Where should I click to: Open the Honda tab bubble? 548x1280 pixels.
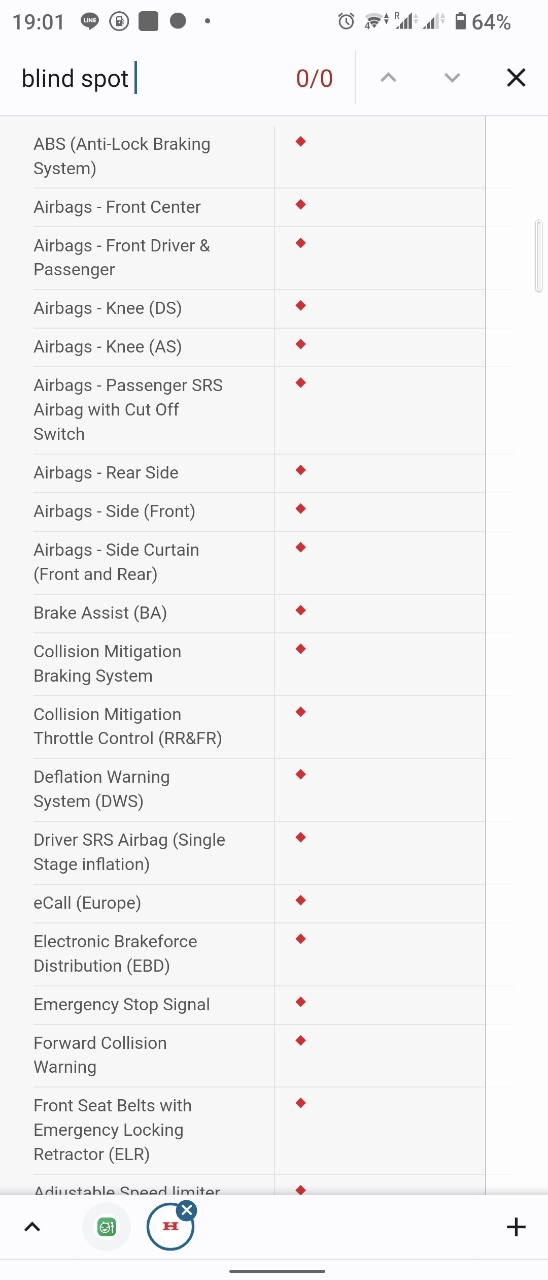(170, 1227)
